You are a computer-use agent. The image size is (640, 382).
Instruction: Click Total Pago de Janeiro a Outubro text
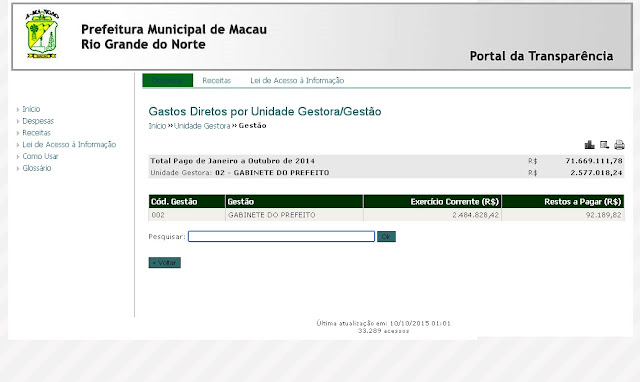(232, 161)
